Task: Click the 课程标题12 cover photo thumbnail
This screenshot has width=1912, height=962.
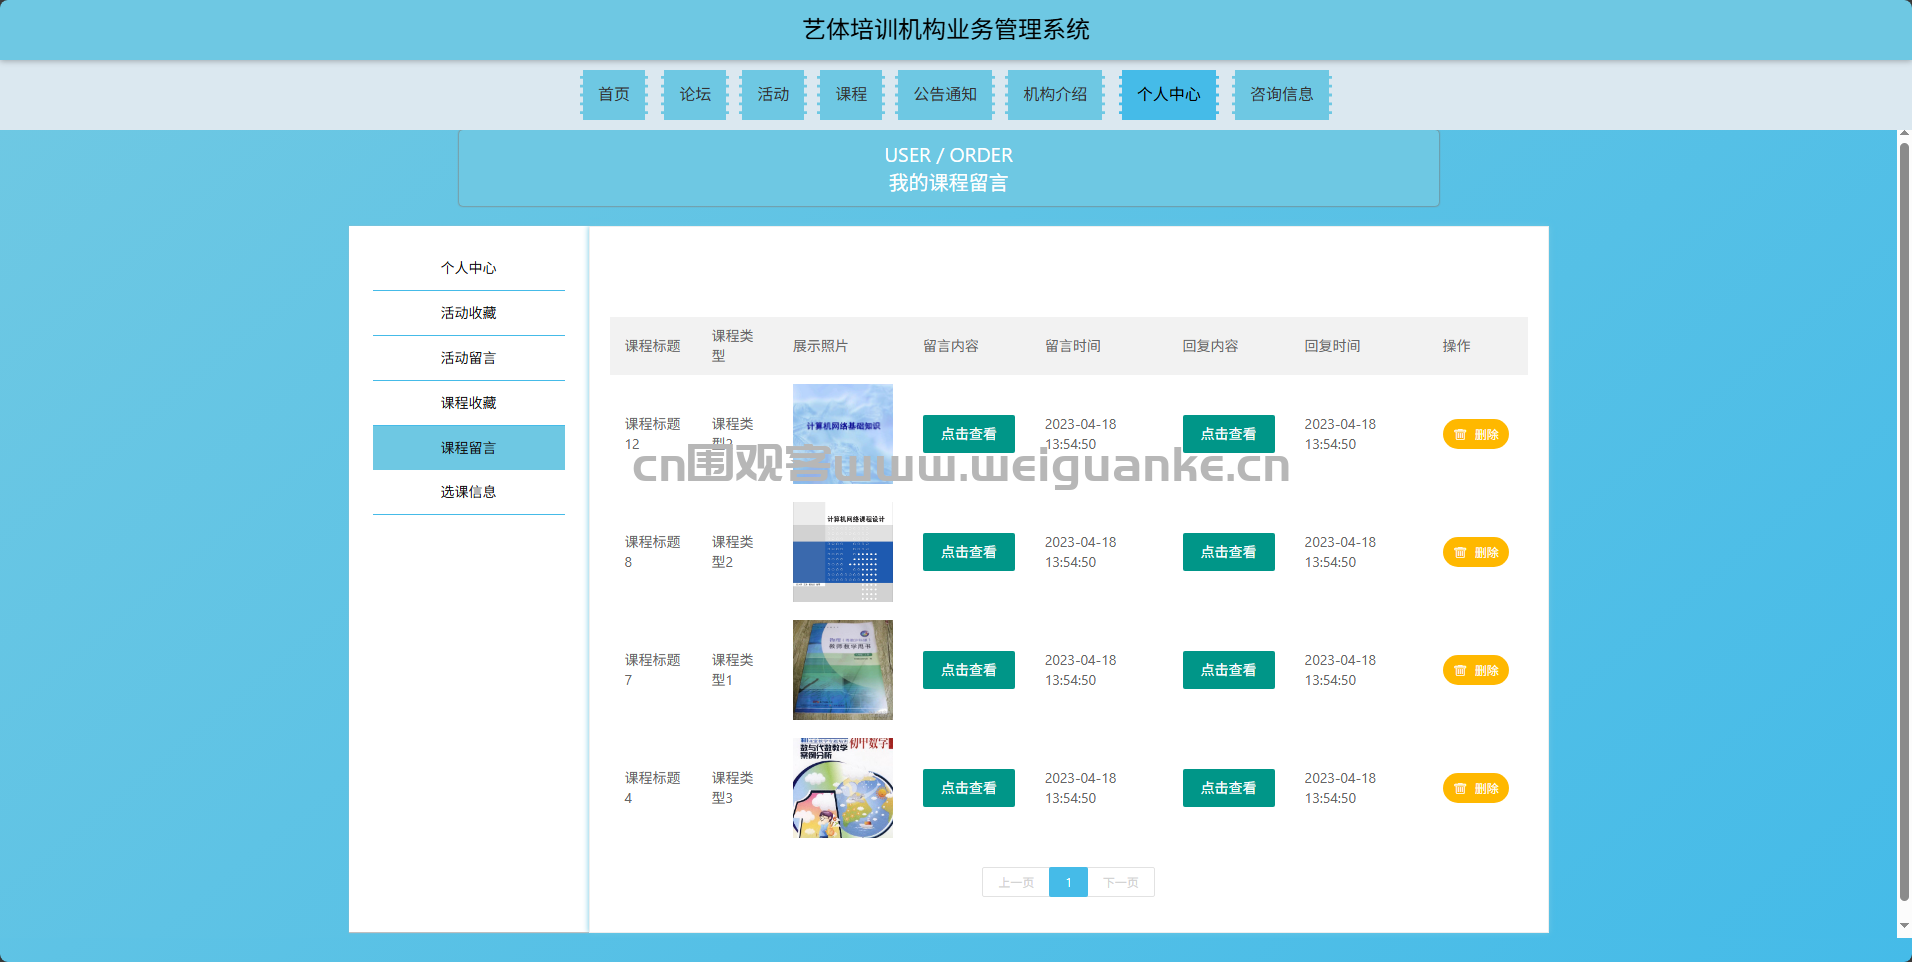Action: coord(843,434)
